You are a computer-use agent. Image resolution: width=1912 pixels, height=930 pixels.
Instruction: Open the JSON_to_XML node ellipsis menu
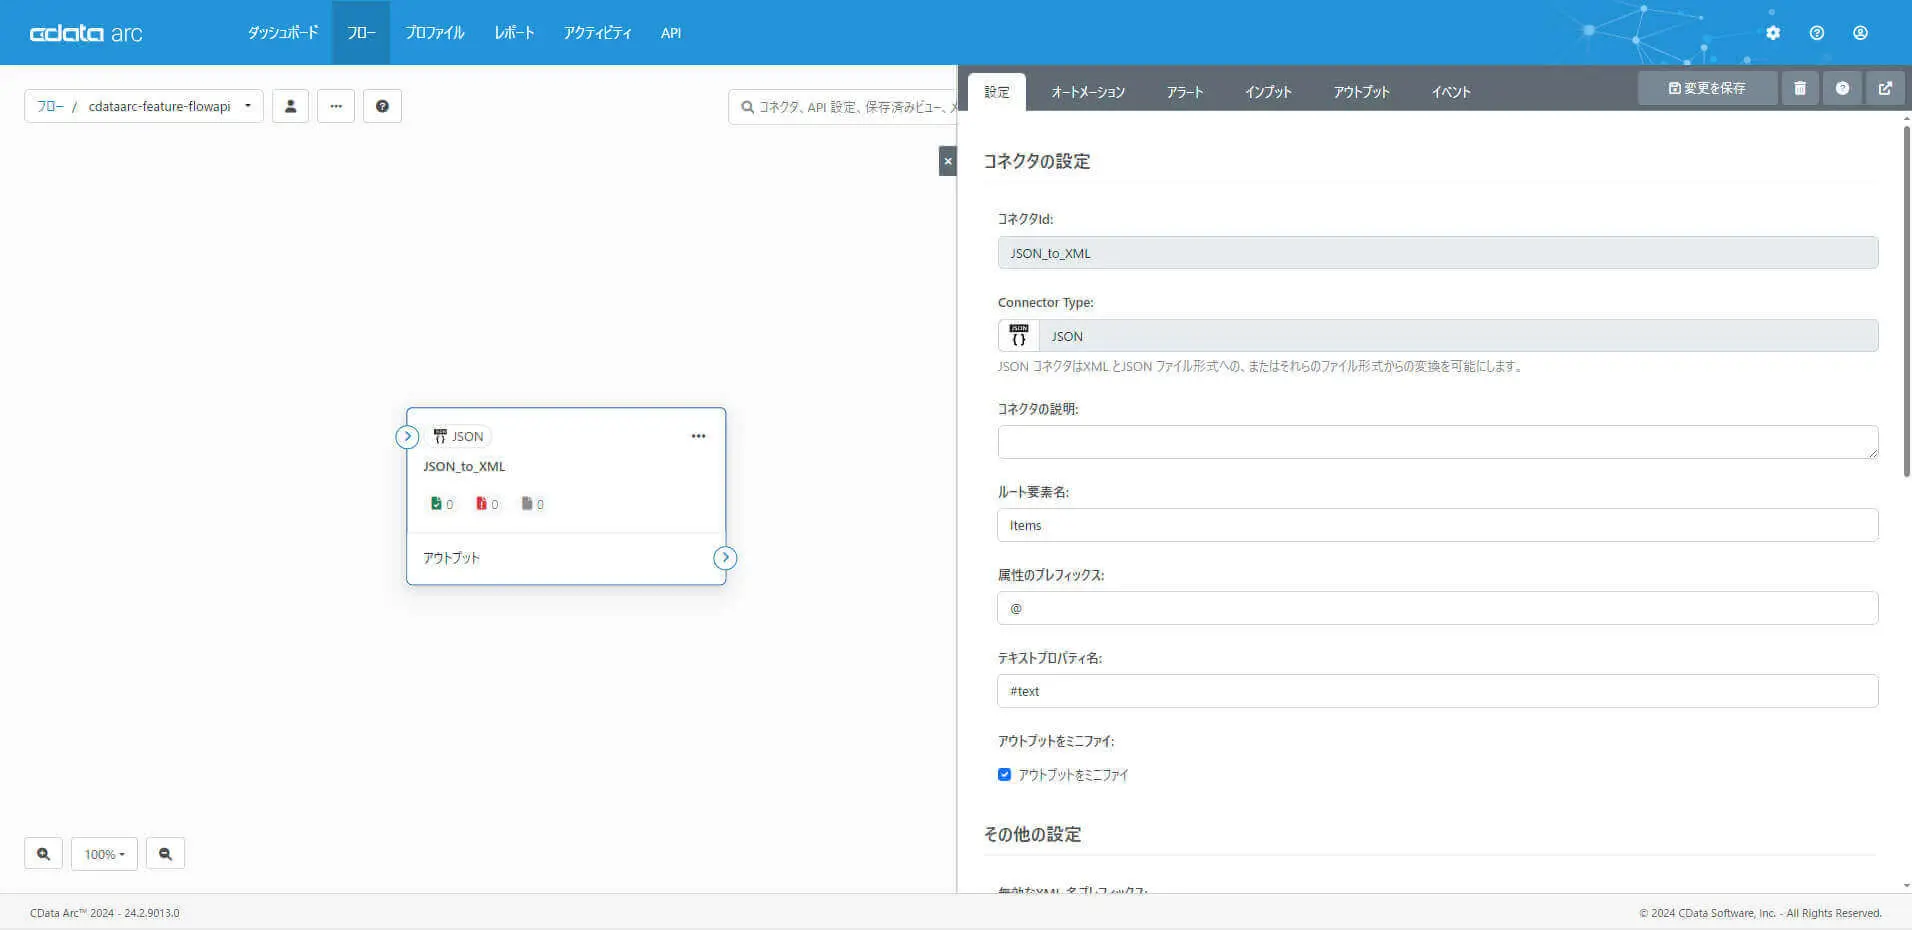[698, 436]
